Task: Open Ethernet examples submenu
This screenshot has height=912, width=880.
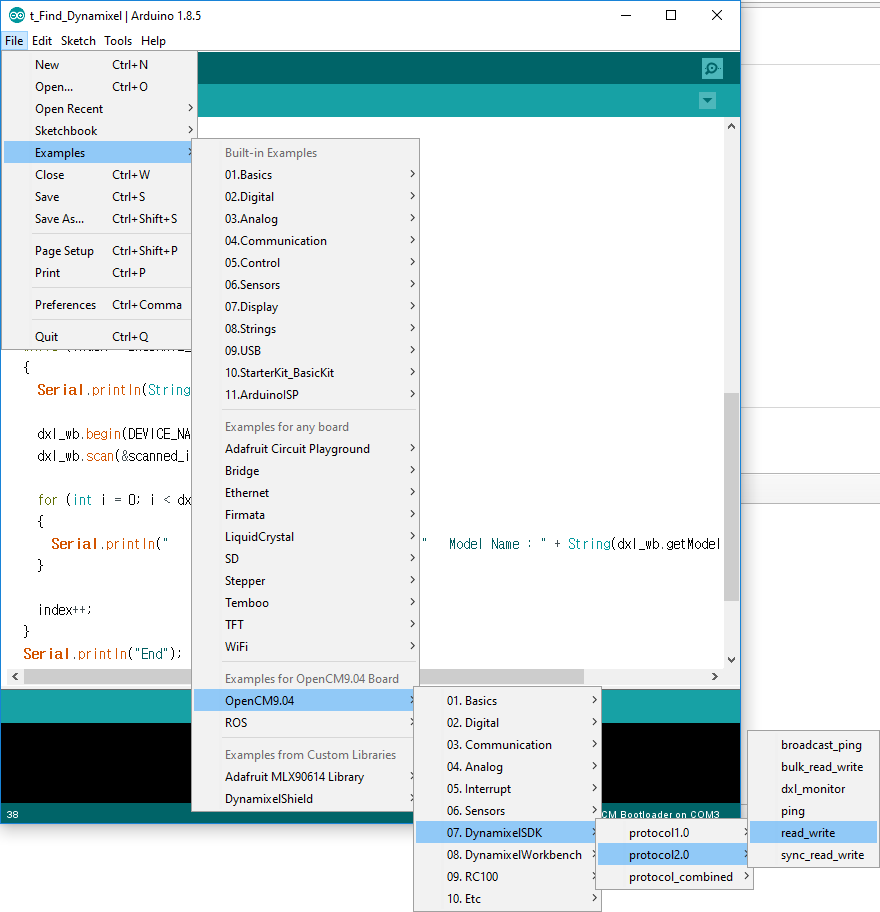Action: pyautogui.click(x=305, y=493)
